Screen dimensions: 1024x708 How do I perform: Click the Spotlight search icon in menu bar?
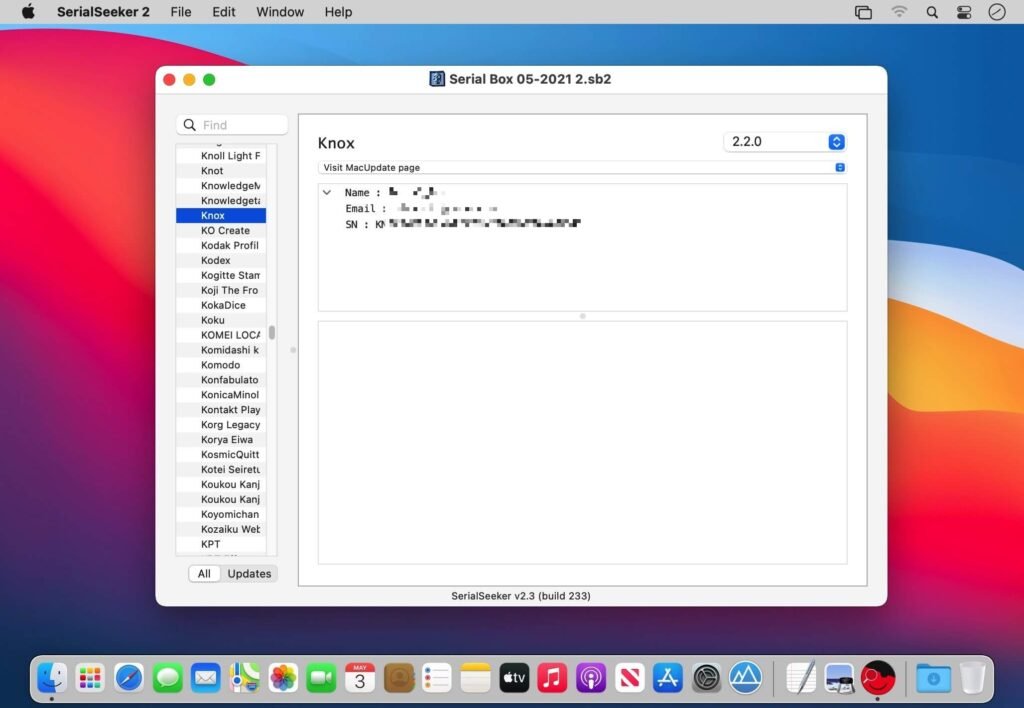click(x=931, y=12)
